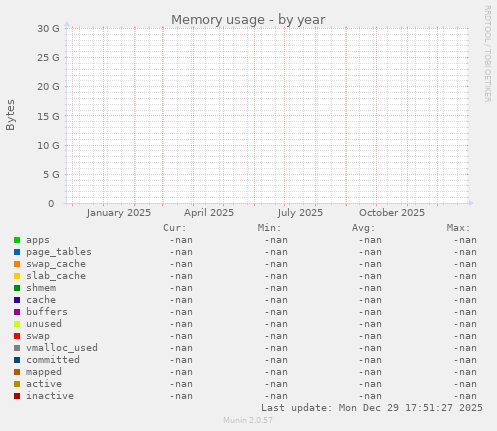
Task: Select the 'shmem' legend label
Action: (41, 288)
